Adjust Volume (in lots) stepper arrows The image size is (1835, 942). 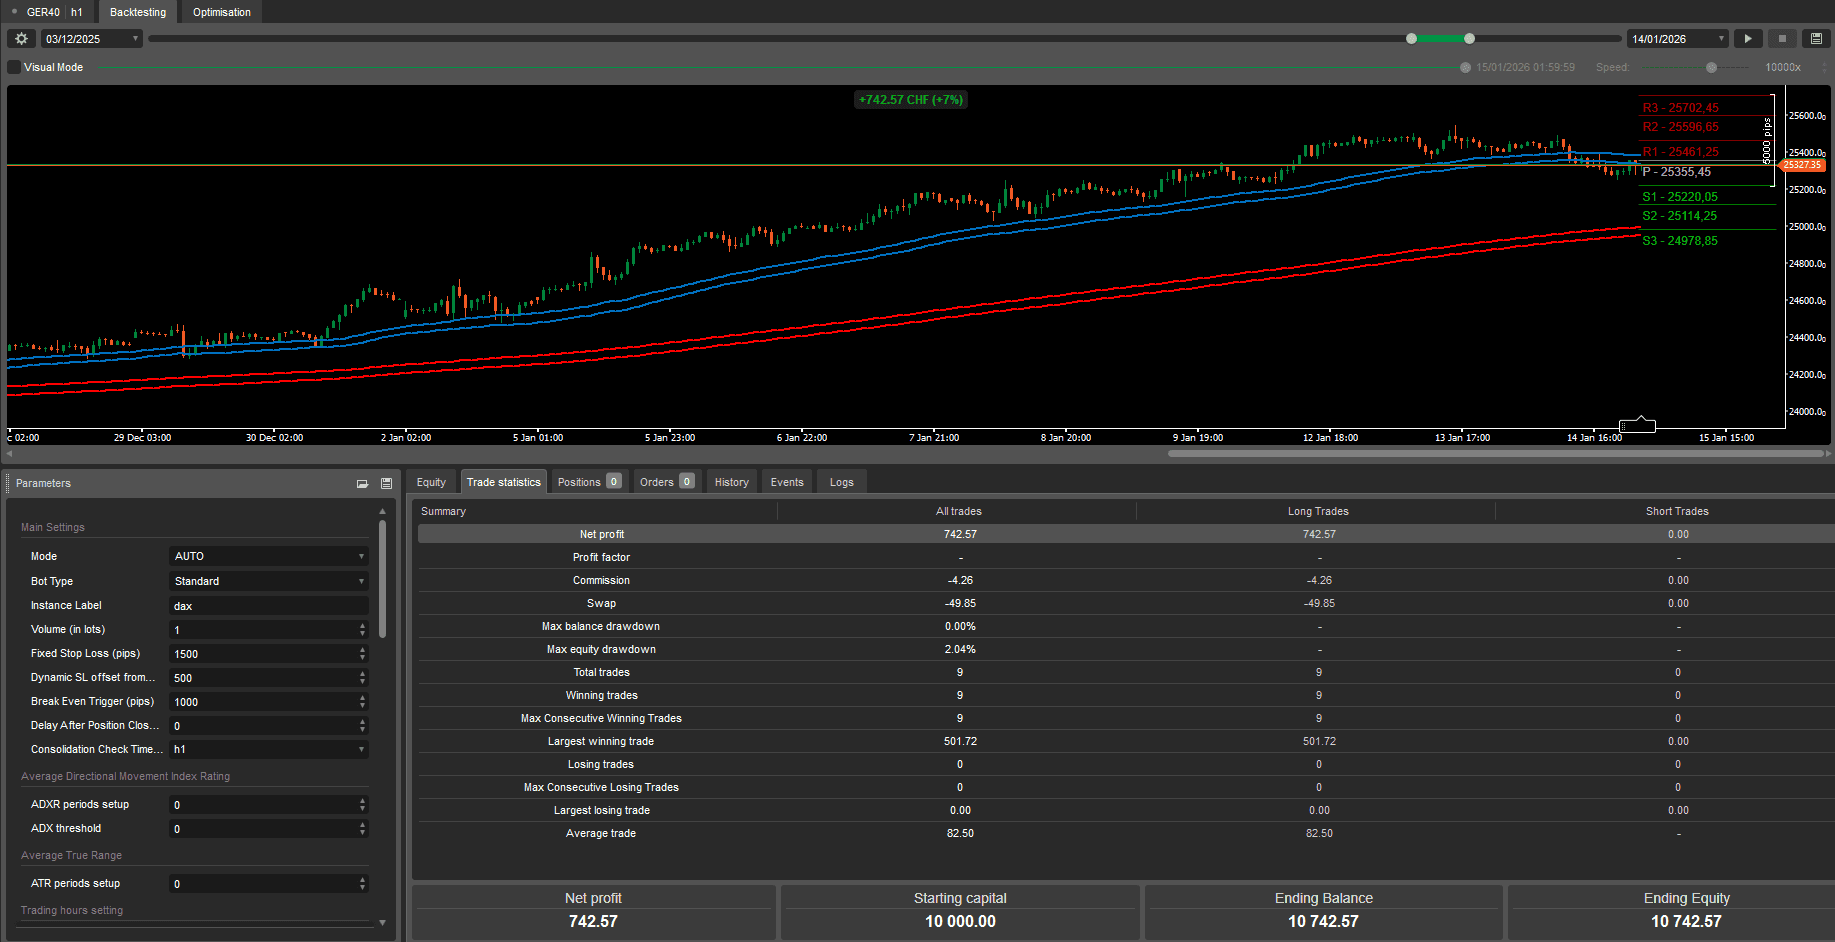pyautogui.click(x=362, y=629)
